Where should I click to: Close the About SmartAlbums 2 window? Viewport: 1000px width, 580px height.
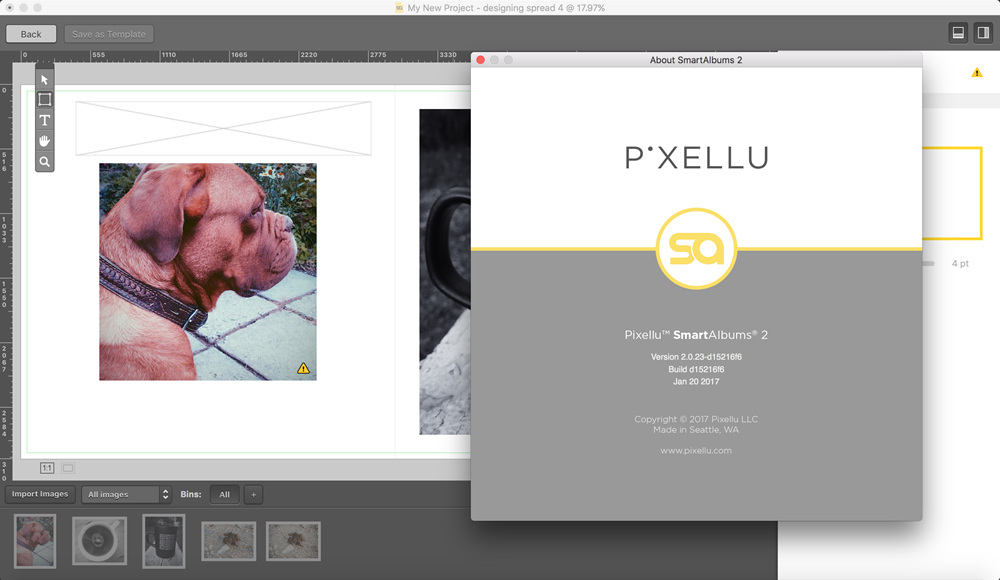480,60
